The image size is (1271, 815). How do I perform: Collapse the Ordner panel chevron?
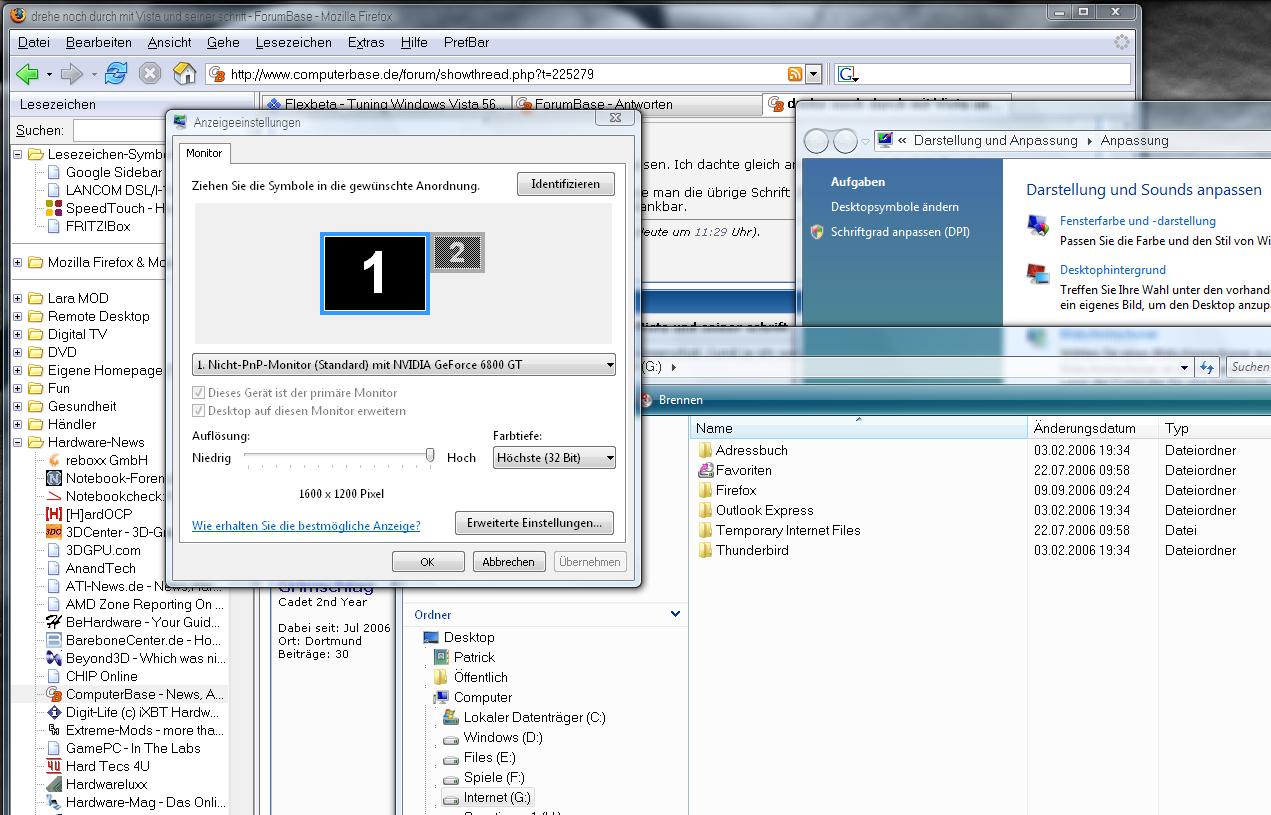(675, 614)
